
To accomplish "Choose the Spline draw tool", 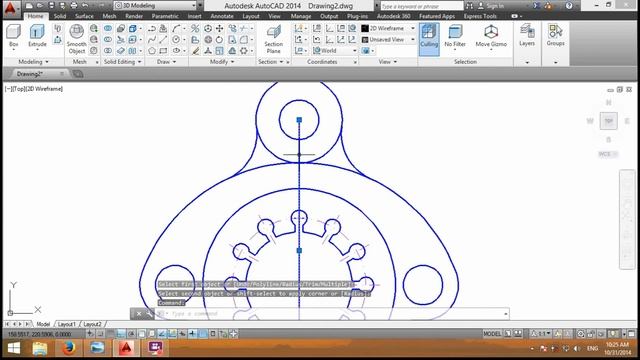I will [152, 40].
